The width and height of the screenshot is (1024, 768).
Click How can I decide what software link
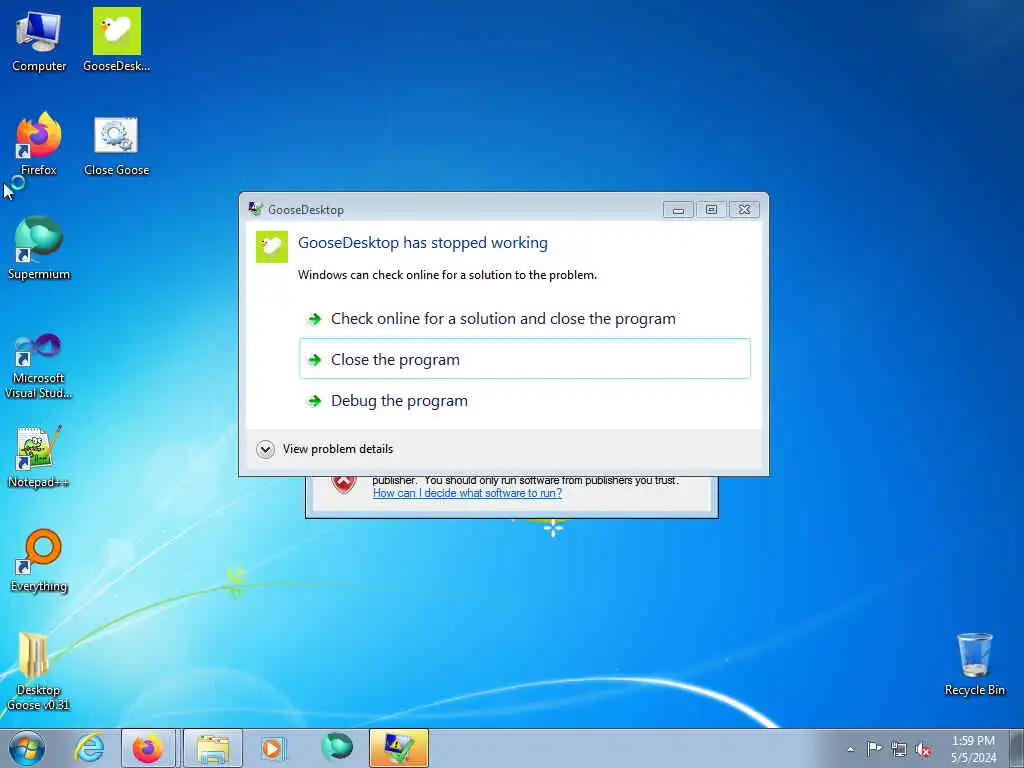pos(467,493)
